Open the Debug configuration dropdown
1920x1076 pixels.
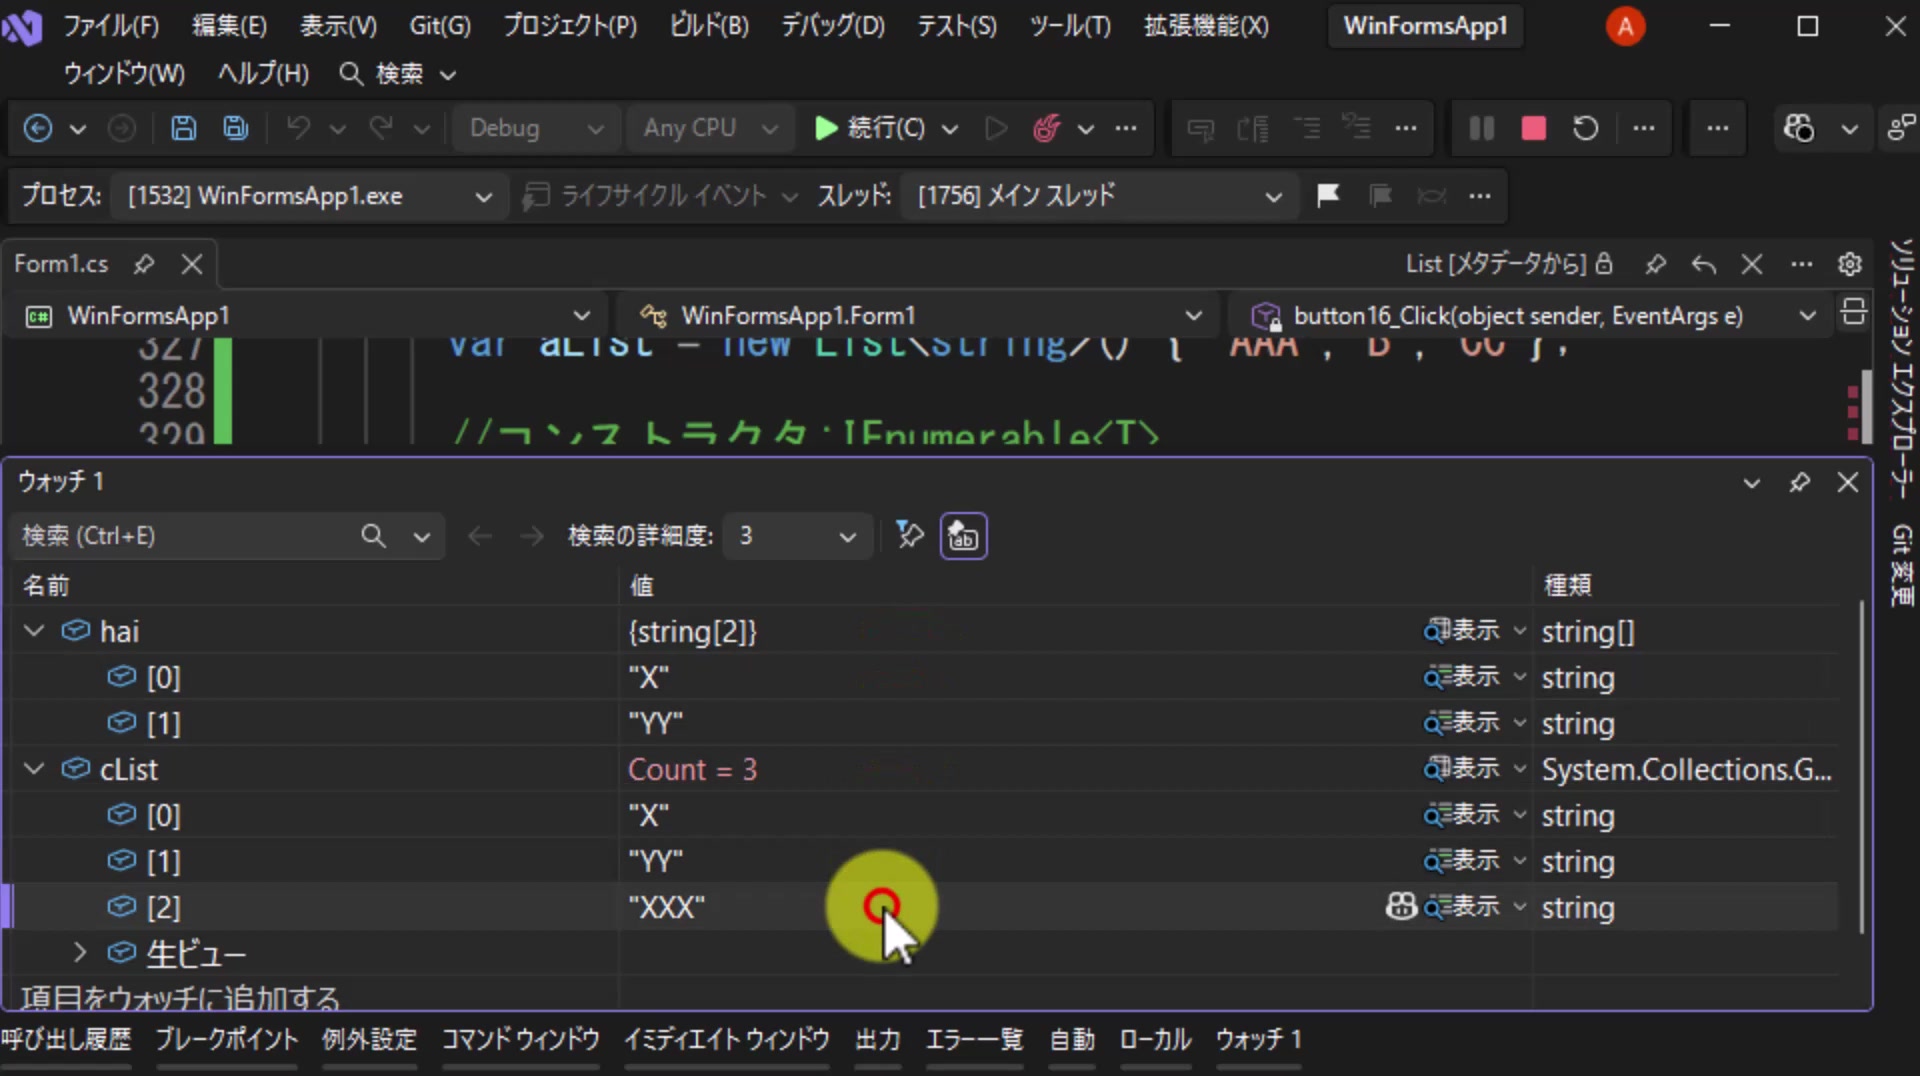coord(536,128)
